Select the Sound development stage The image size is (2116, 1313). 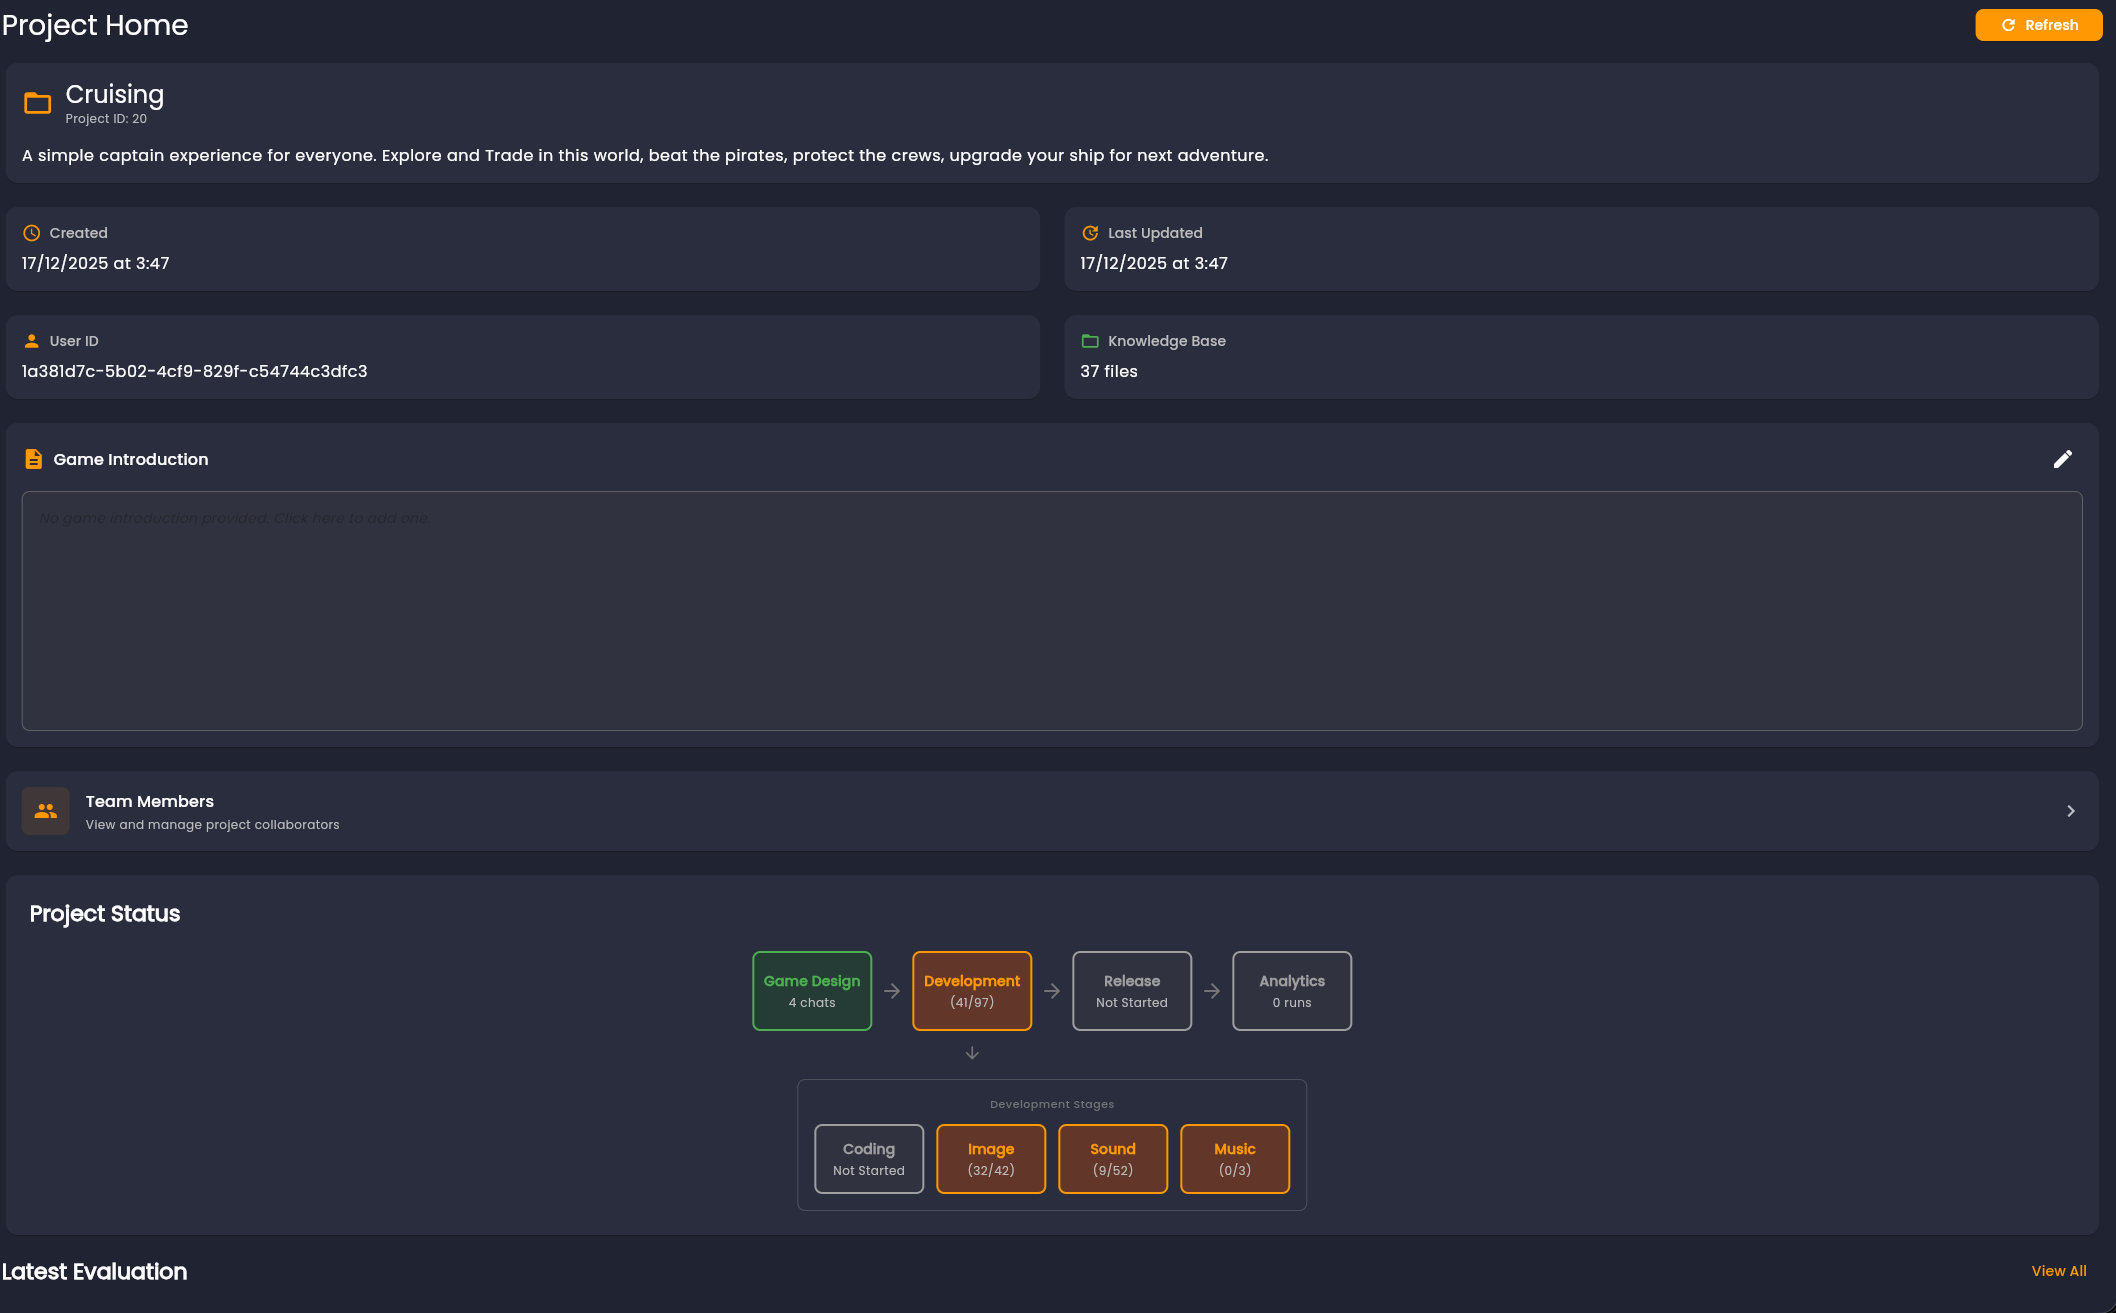pos(1112,1158)
